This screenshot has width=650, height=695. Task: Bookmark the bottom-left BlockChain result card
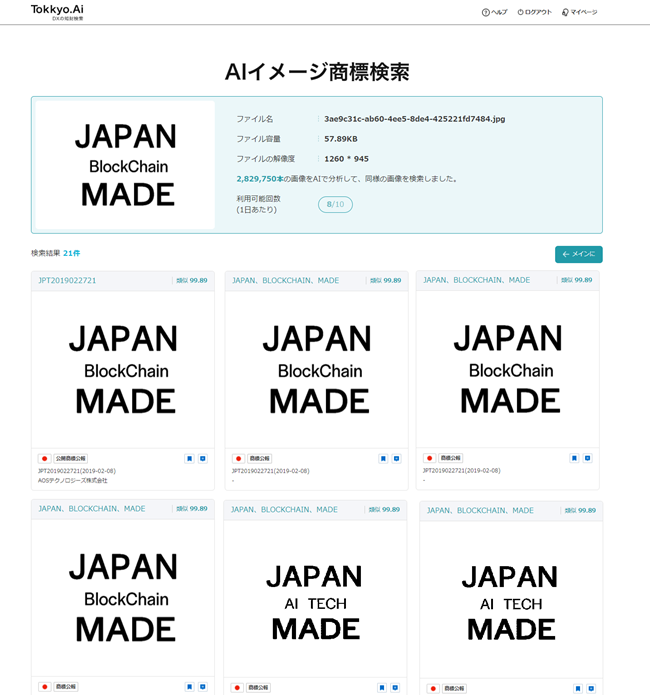[x=189, y=687]
